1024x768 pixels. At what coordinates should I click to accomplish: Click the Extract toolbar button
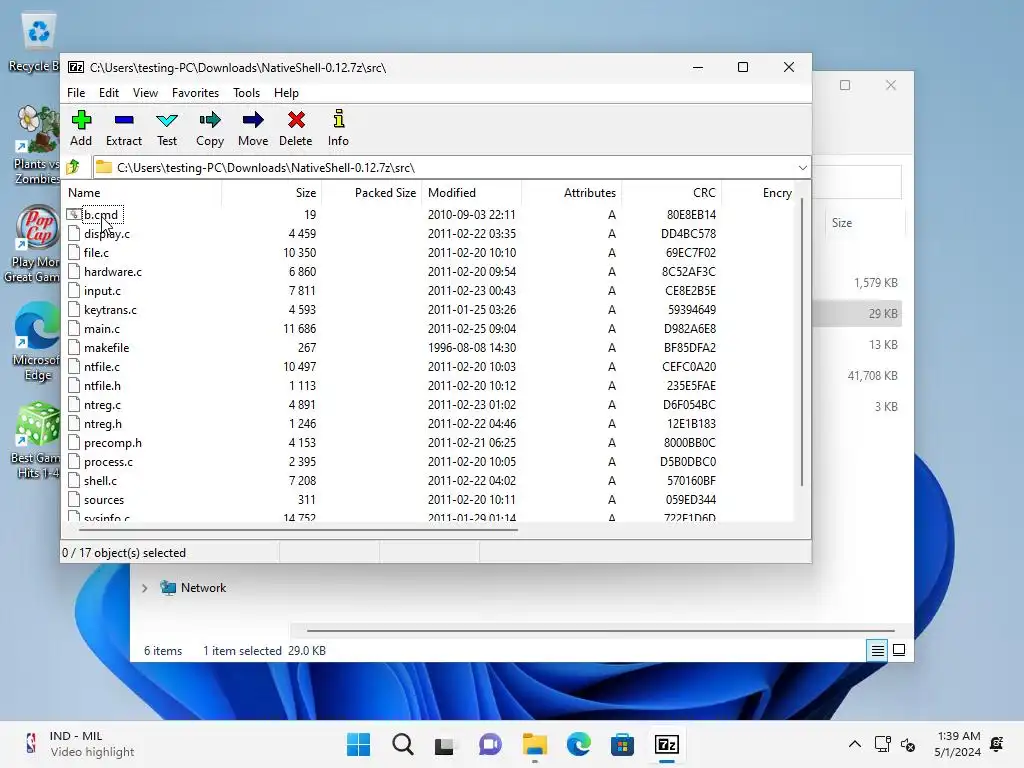[123, 128]
